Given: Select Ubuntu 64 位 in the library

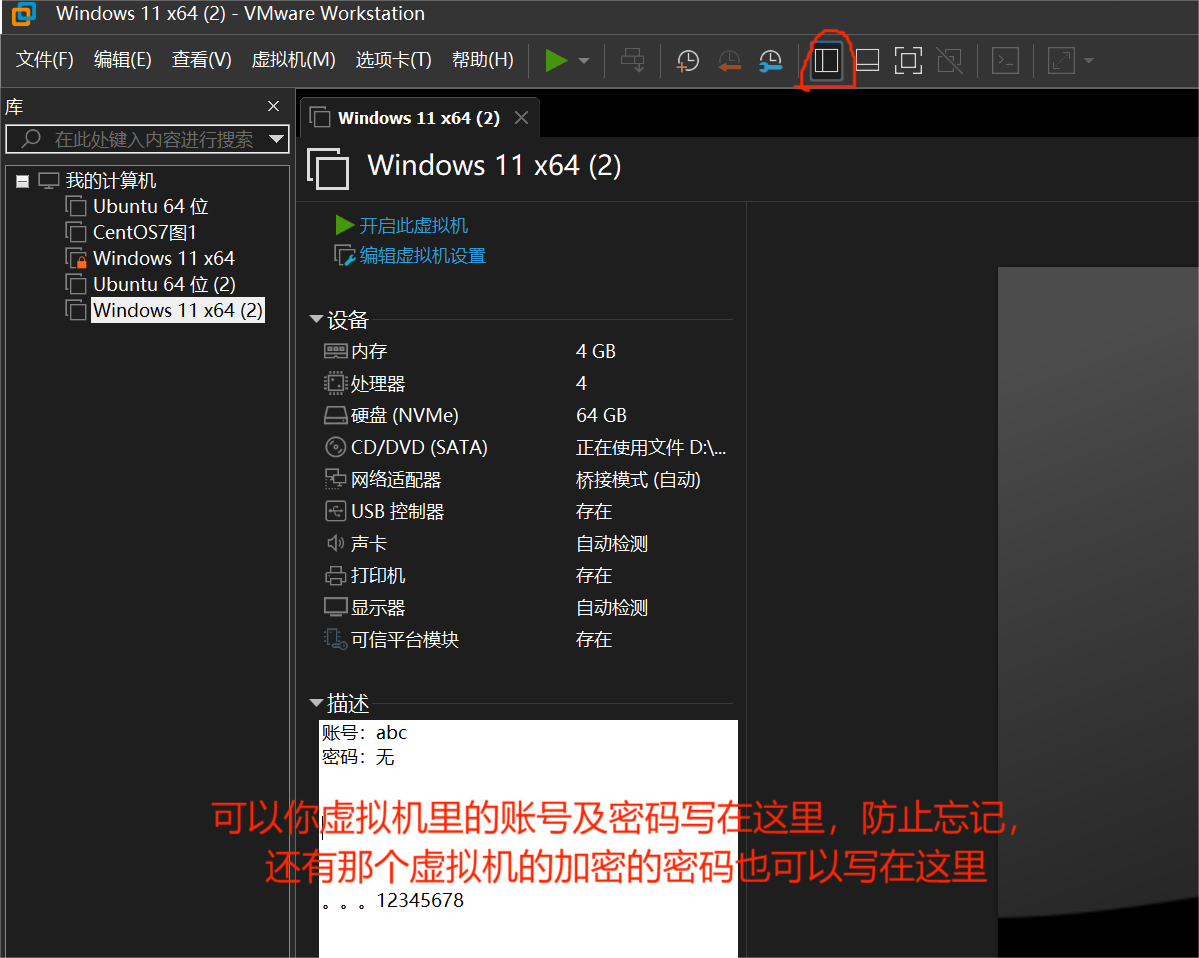Looking at the screenshot, I should (150, 206).
